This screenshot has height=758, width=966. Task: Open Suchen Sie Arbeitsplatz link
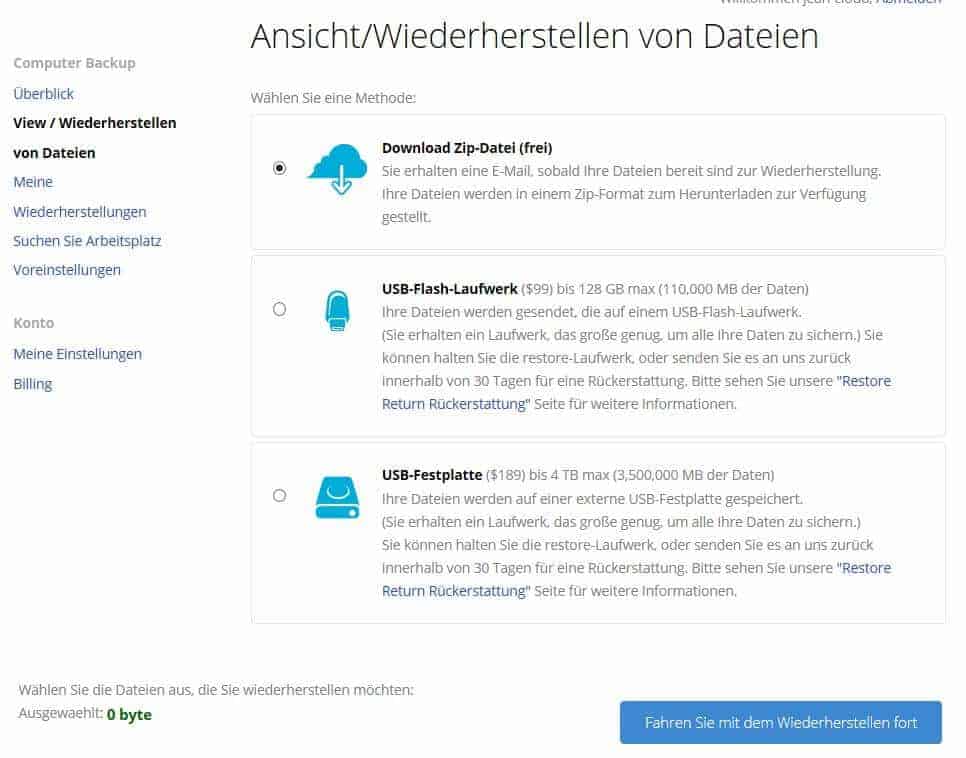click(x=87, y=241)
